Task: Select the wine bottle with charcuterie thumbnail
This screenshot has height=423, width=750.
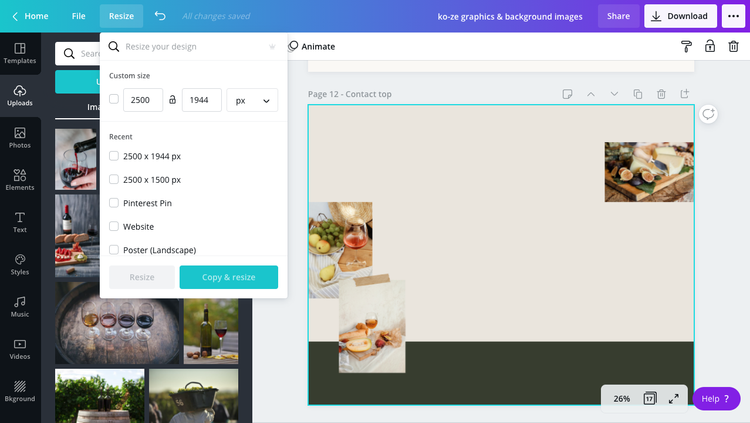Action: (77, 236)
